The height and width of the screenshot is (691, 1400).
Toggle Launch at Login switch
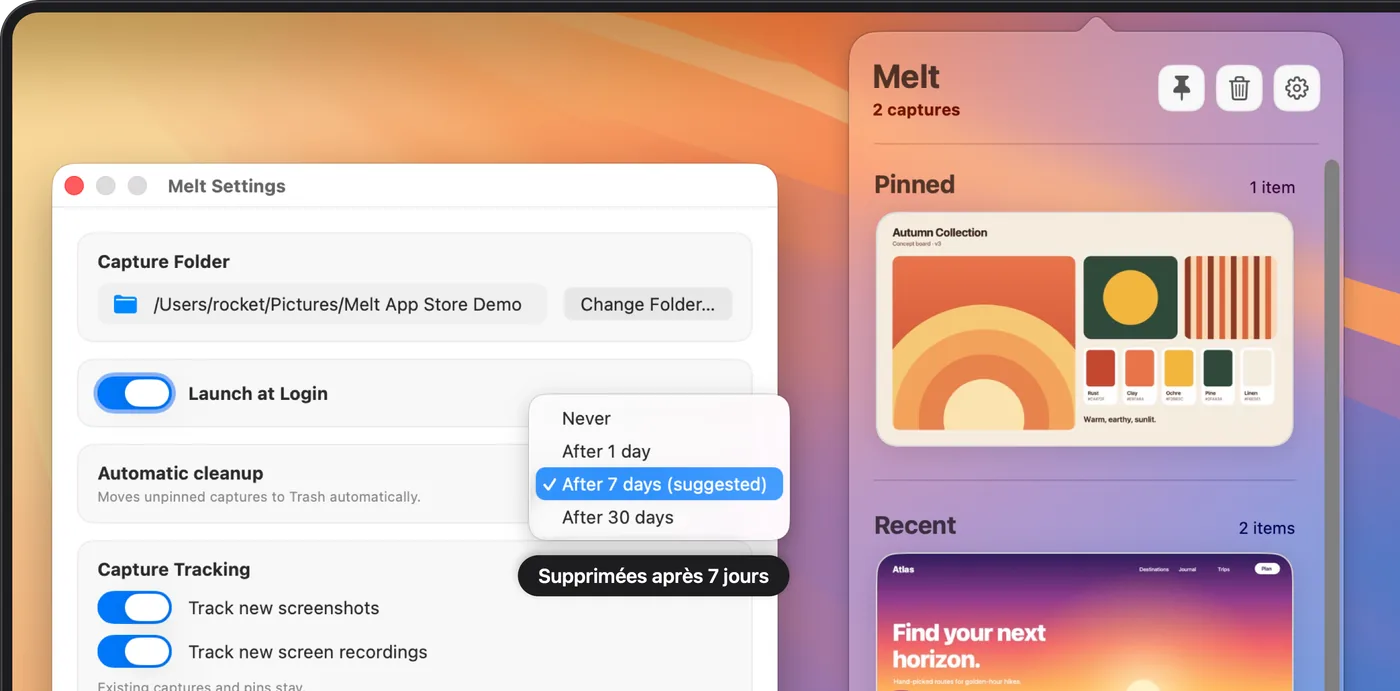135,393
